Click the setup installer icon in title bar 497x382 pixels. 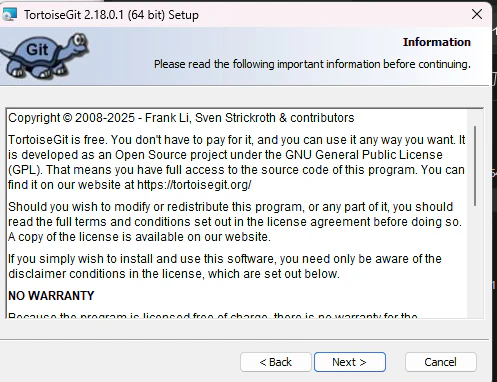(x=9, y=15)
